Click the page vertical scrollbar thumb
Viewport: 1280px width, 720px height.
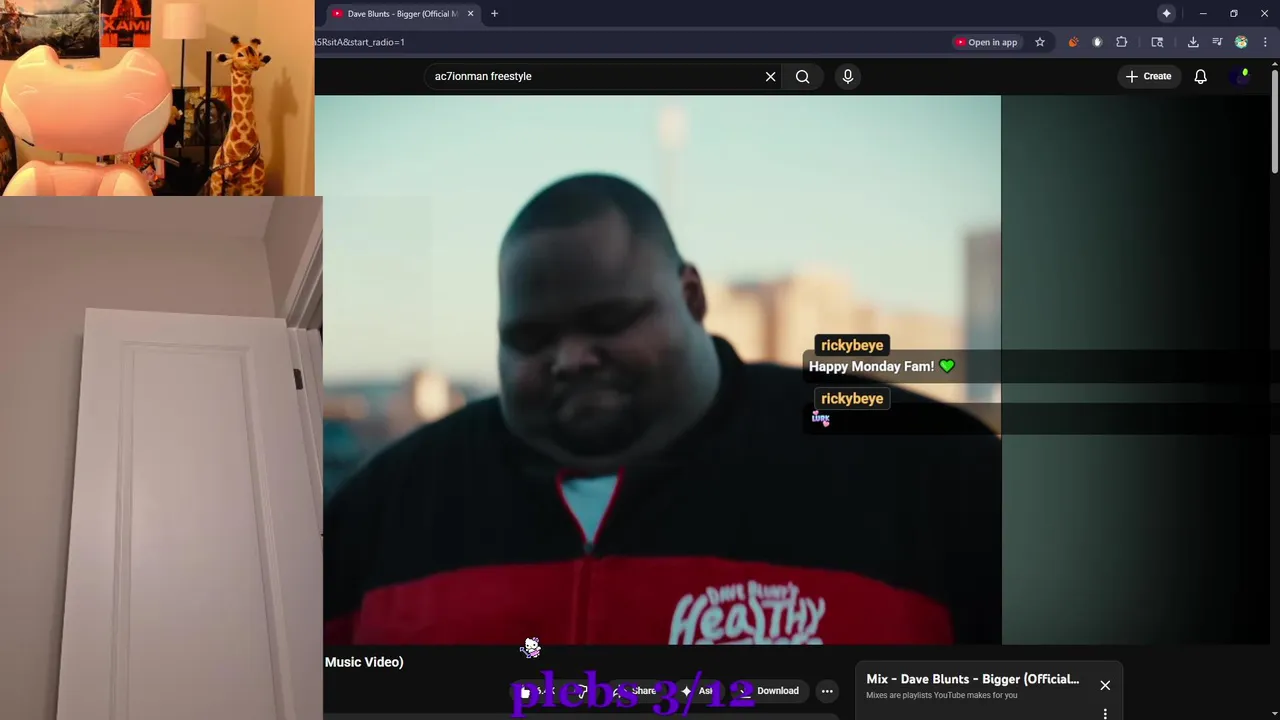1274,120
